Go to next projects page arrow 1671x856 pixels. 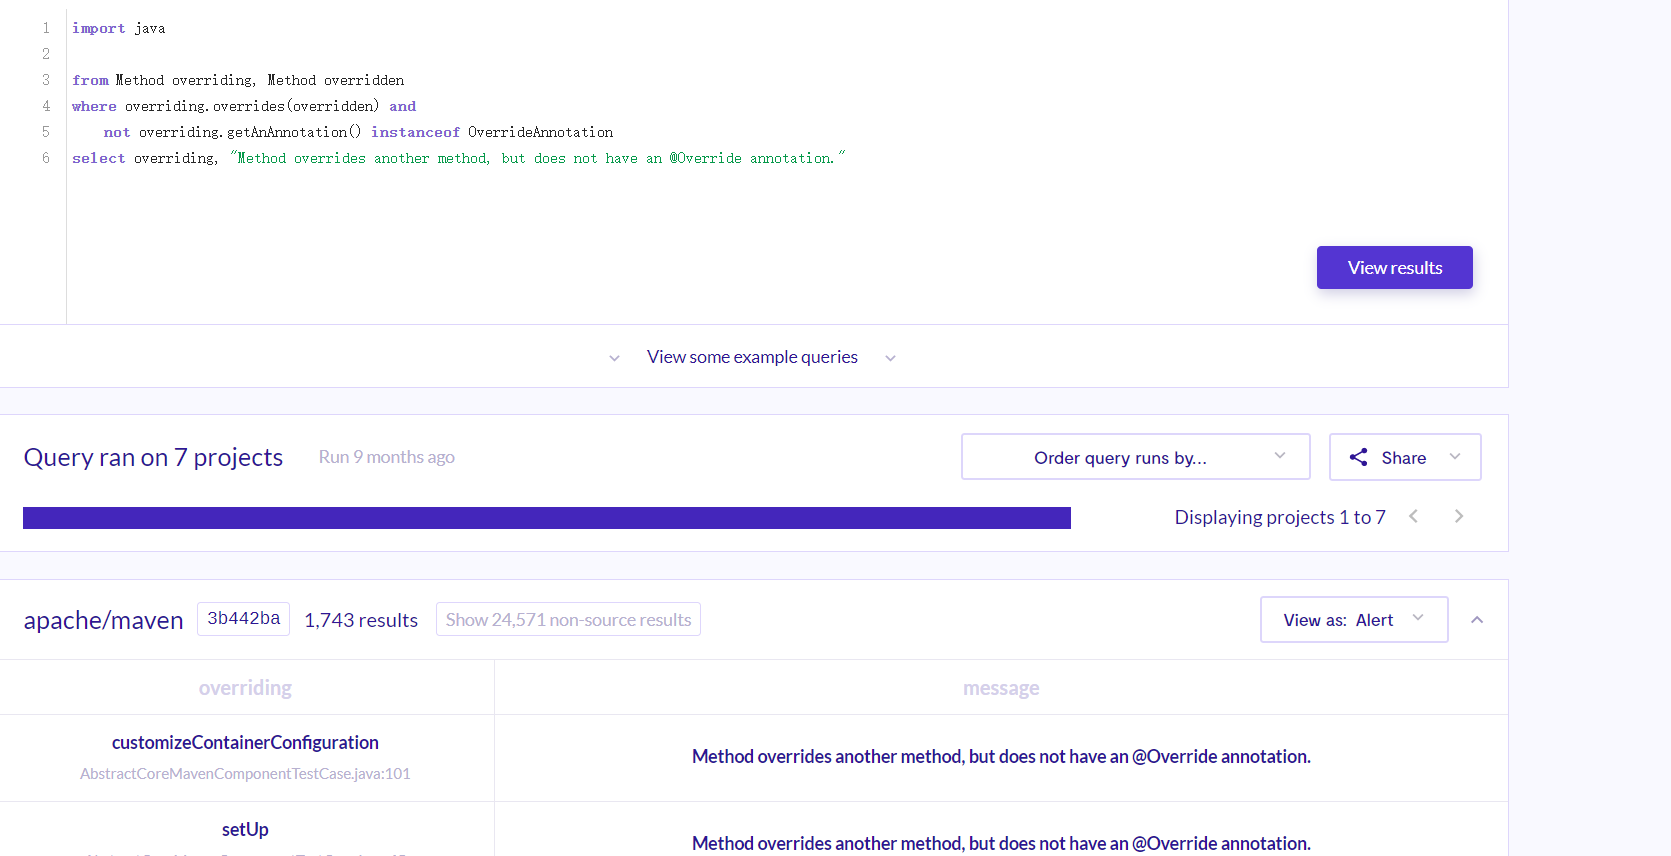click(1459, 516)
